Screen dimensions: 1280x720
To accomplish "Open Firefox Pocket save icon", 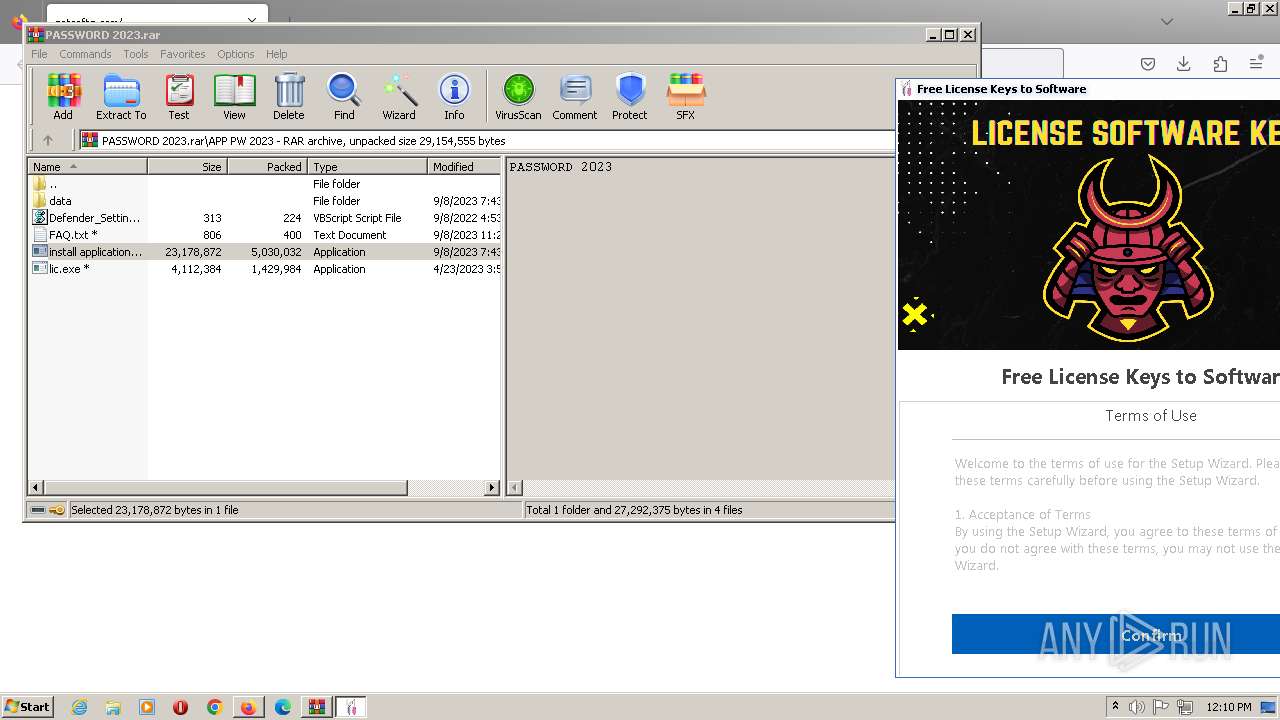I will coord(1148,64).
